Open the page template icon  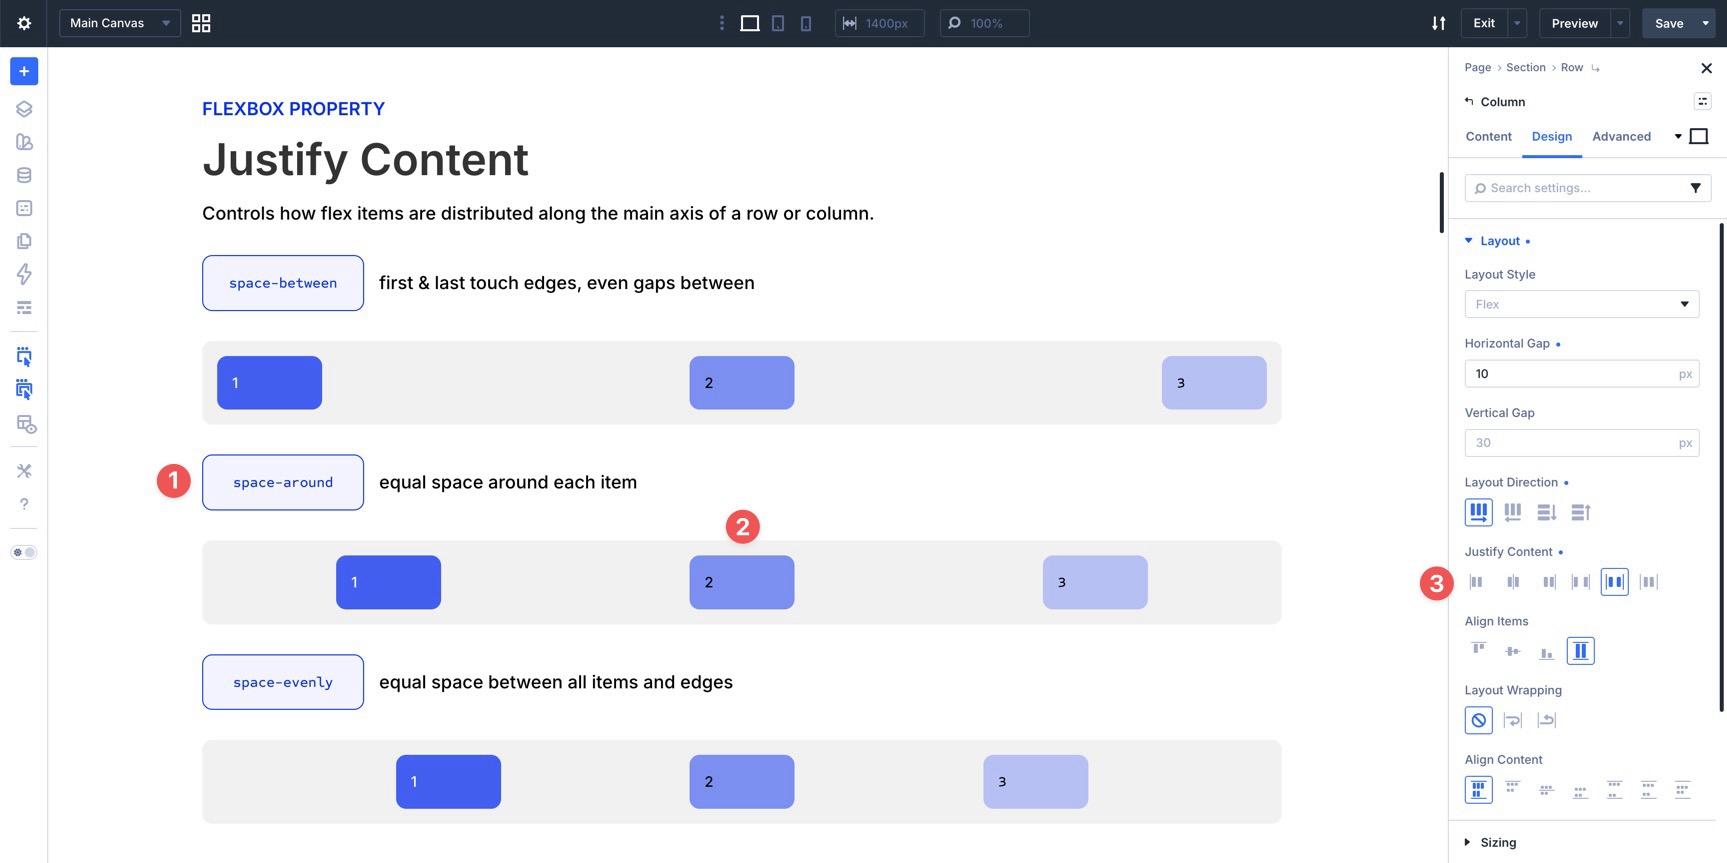tap(24, 208)
